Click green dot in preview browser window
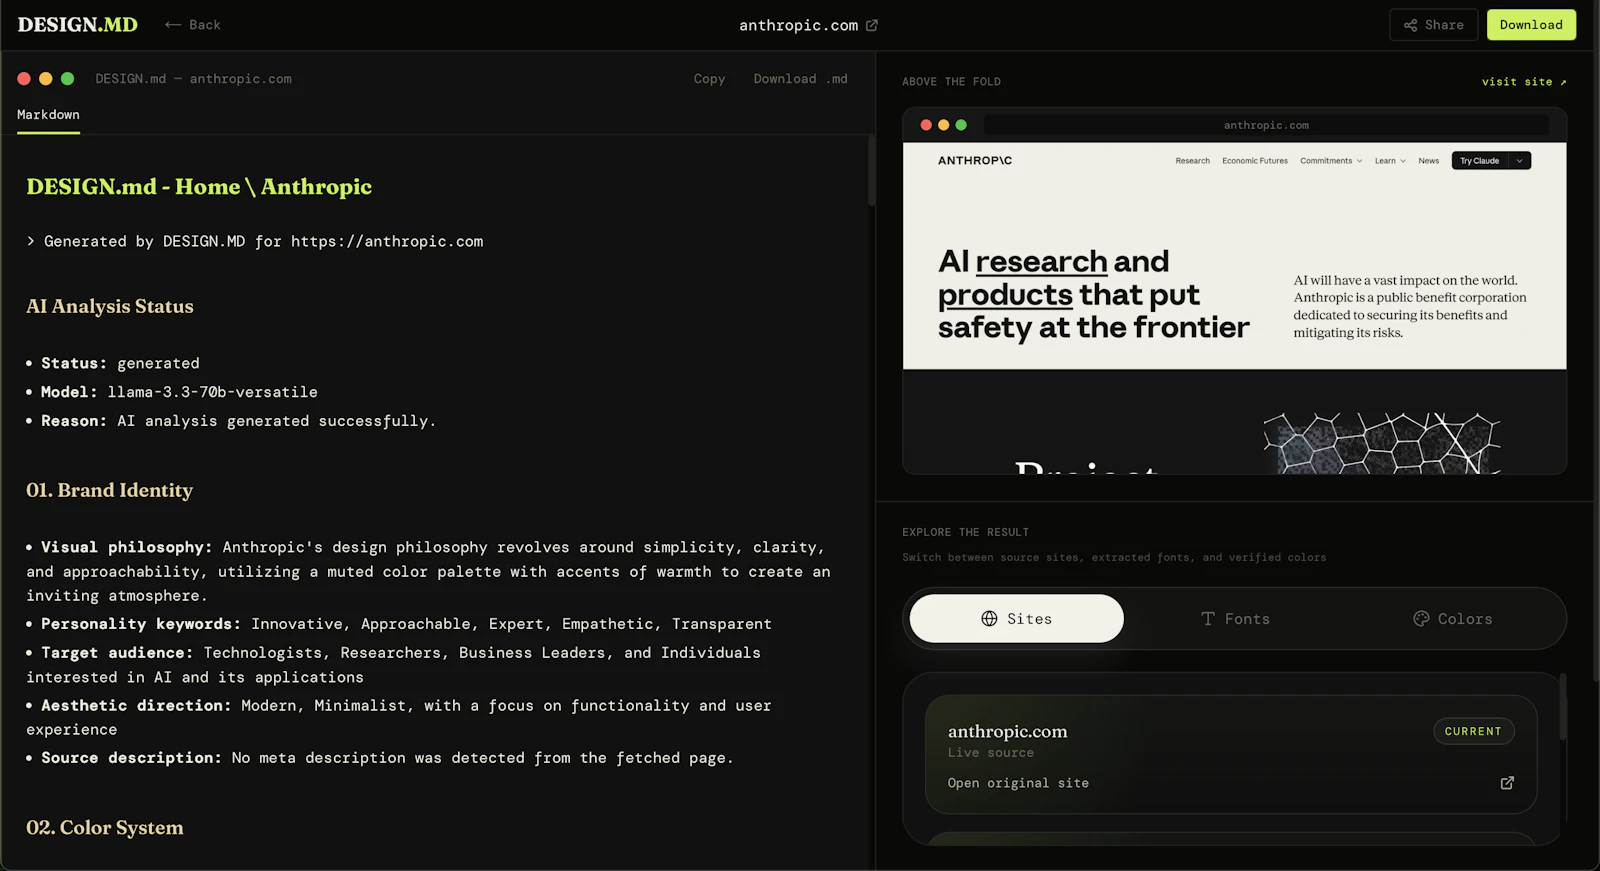Image resolution: width=1600 pixels, height=871 pixels. click(961, 125)
